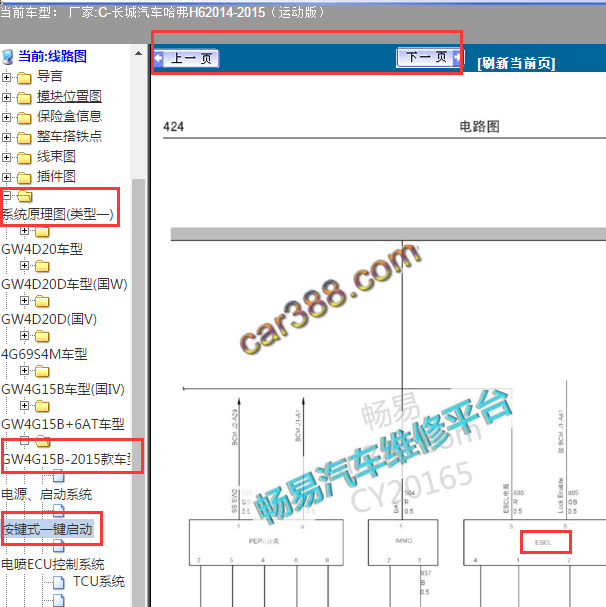This screenshot has height=607, width=606.
Task: Click the tree panel scroll-up arrow
Action: 138,53
